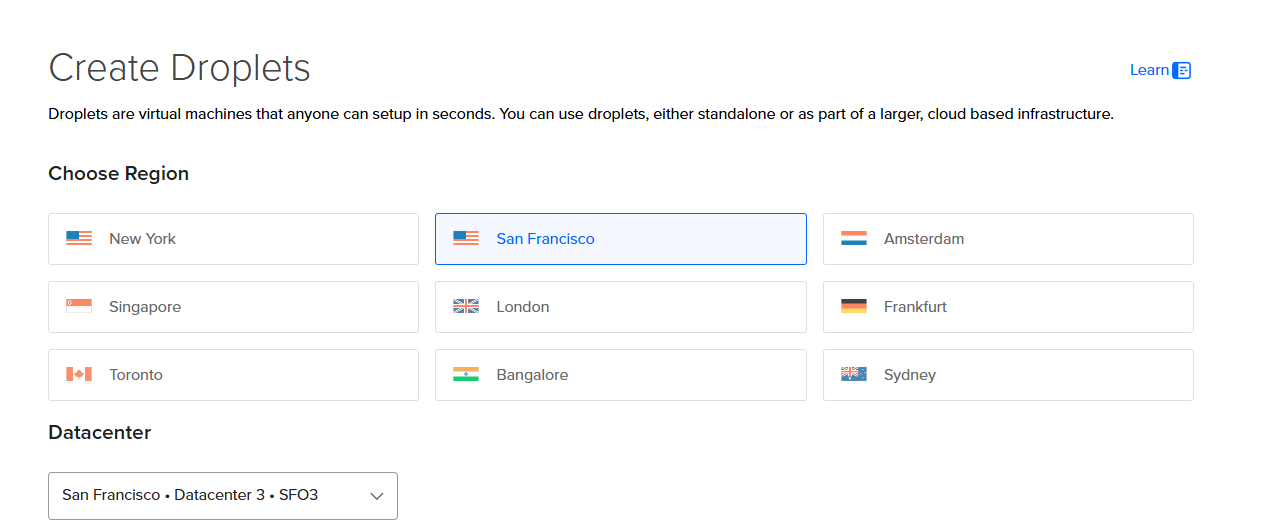Click the document icon next to Learn

pos(1182,70)
